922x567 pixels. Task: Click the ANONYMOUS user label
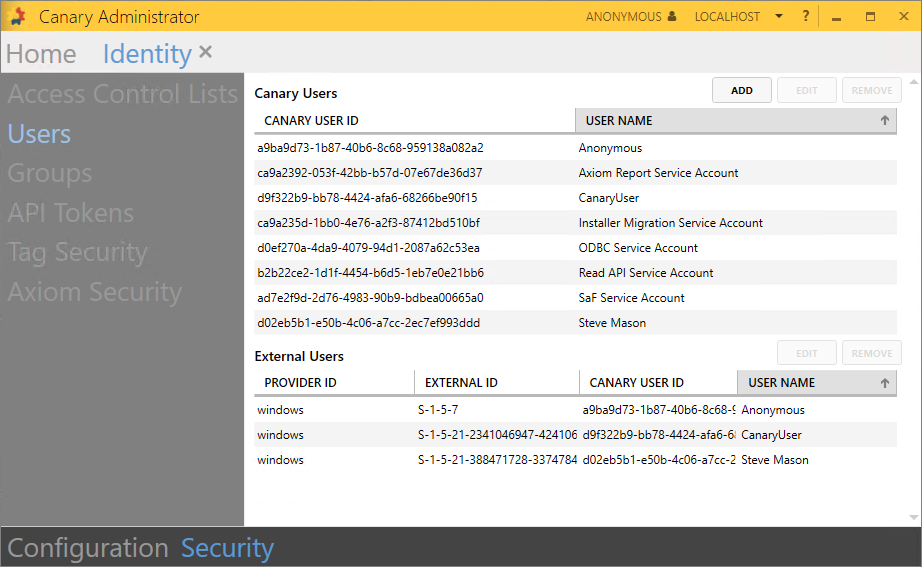pos(623,16)
